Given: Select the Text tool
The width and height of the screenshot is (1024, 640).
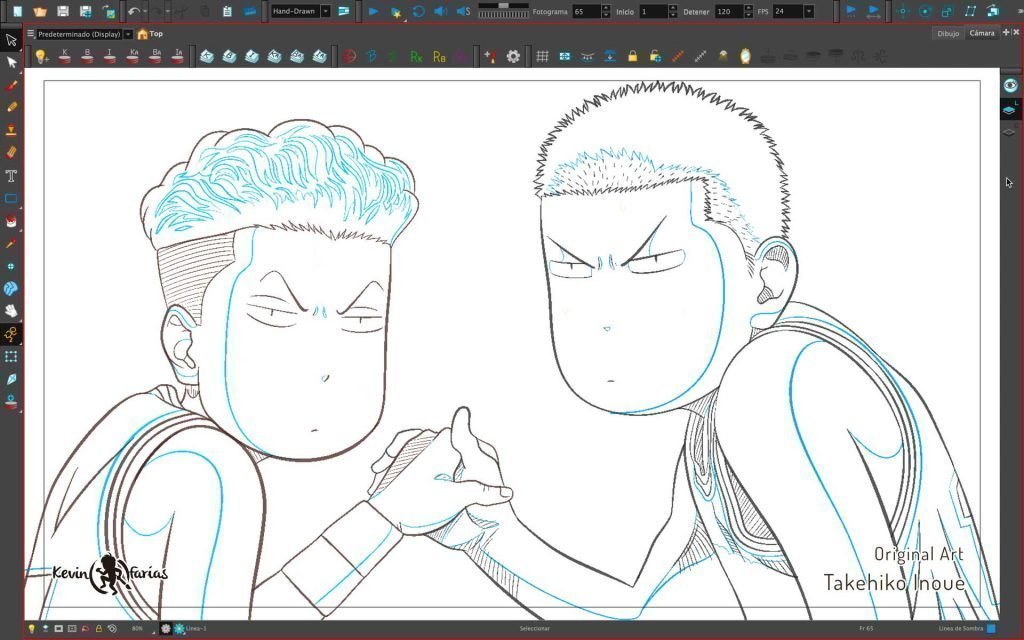Looking at the screenshot, I should click(11, 176).
